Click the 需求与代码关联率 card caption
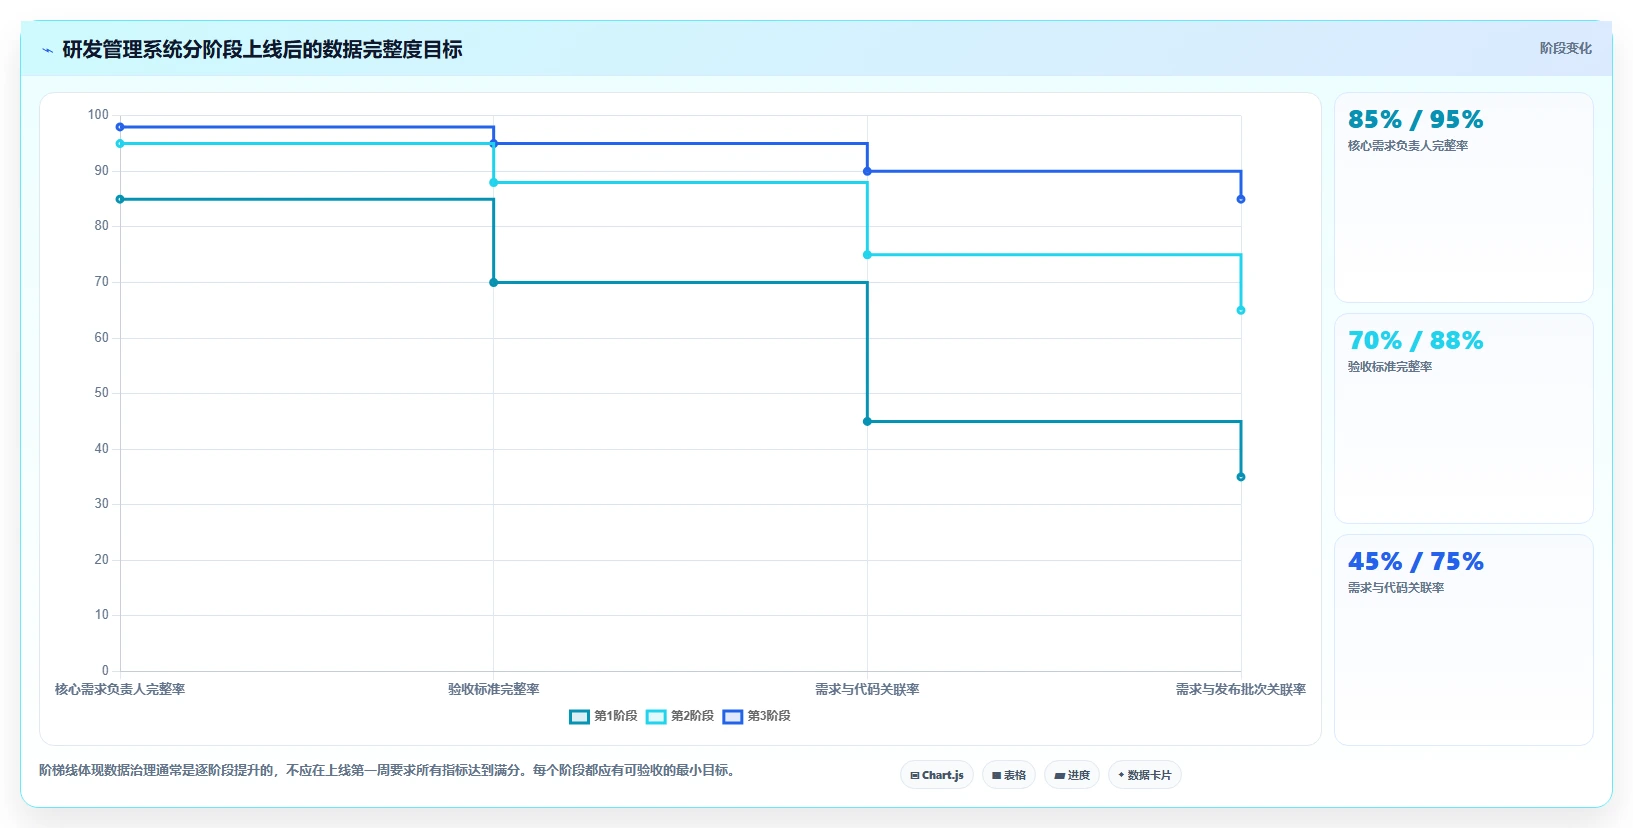The height and width of the screenshot is (828, 1633). [x=1396, y=588]
